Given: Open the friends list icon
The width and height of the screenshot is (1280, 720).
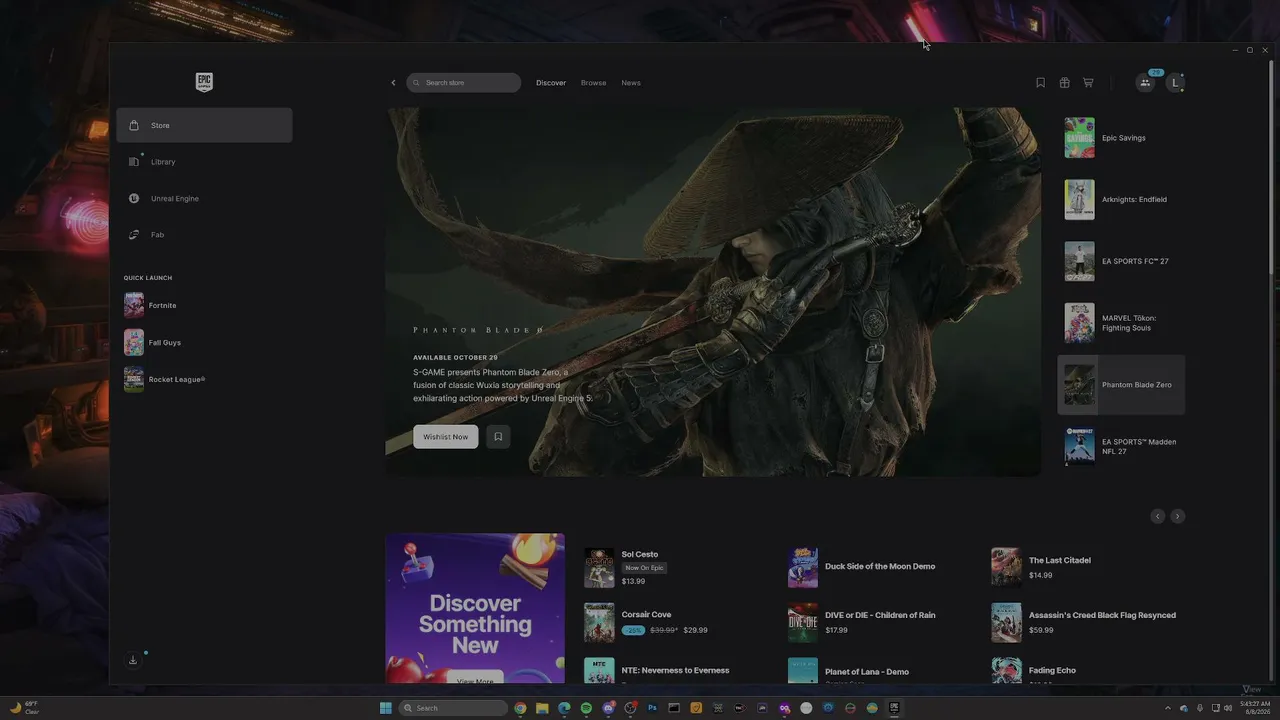Looking at the screenshot, I should pyautogui.click(x=1145, y=83).
